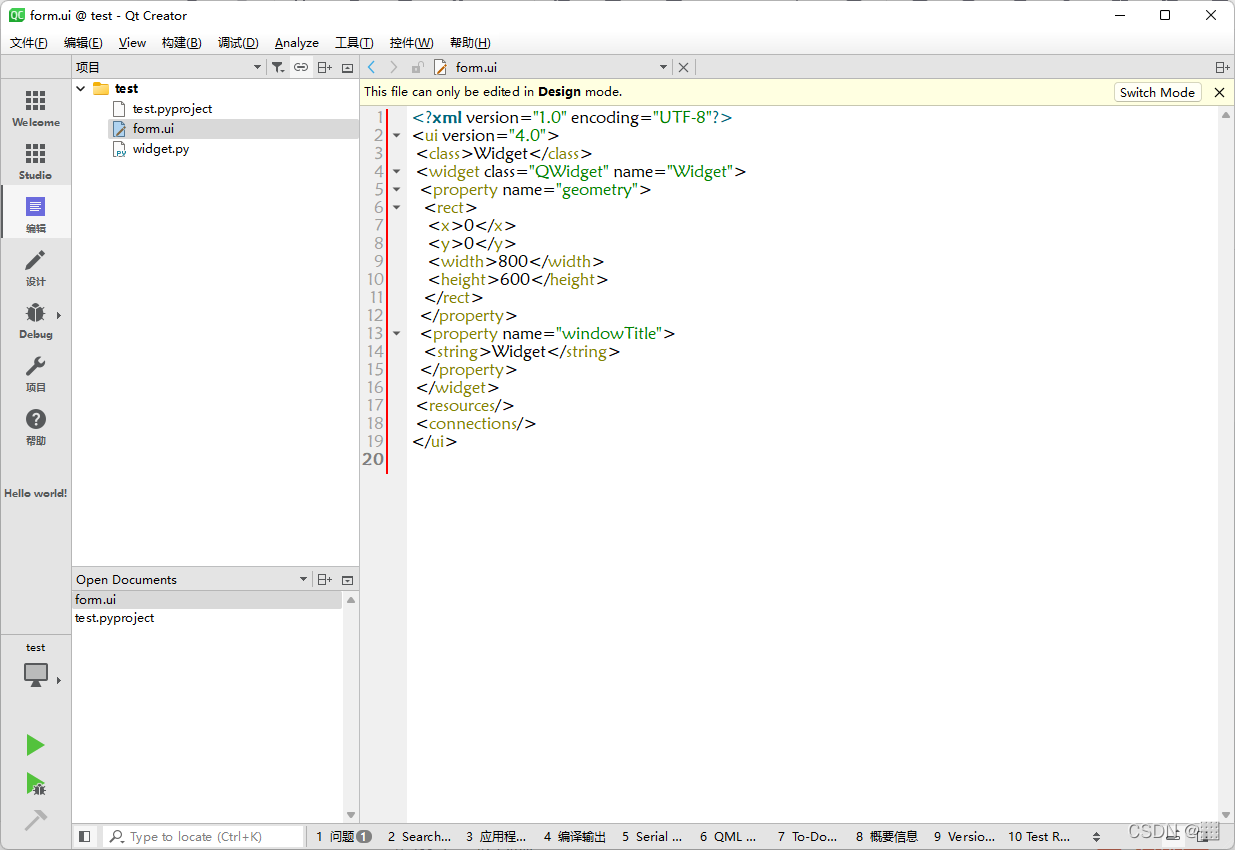
Task: Open the Analyze menu
Action: pyautogui.click(x=297, y=42)
